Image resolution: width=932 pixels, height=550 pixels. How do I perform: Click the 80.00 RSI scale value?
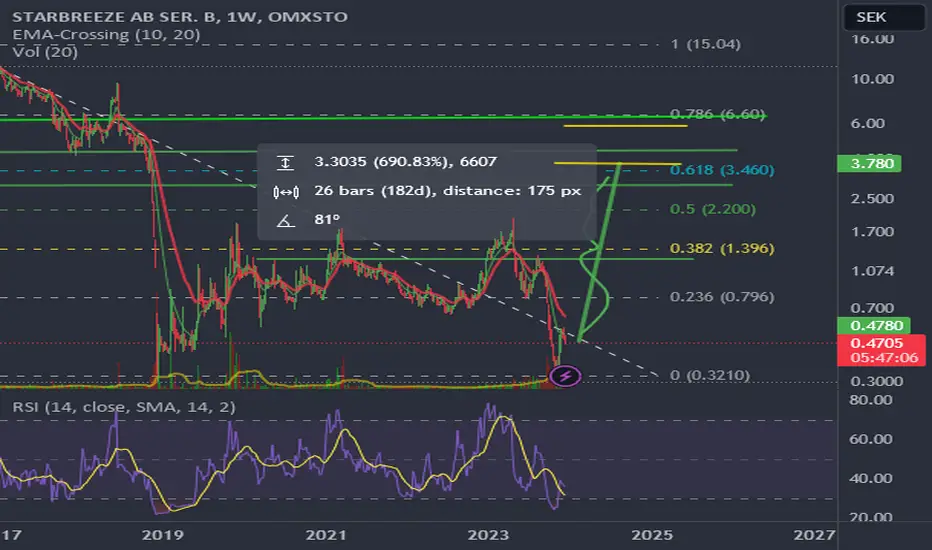click(871, 400)
